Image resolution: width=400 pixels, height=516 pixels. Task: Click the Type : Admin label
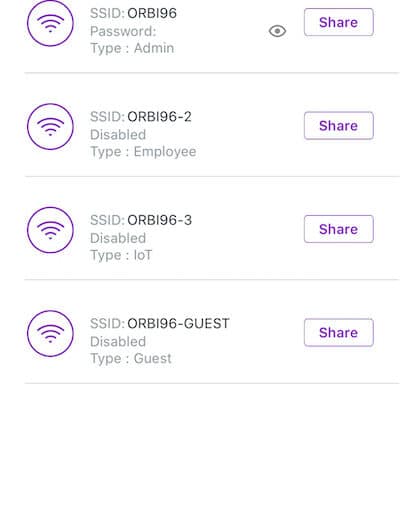(132, 48)
